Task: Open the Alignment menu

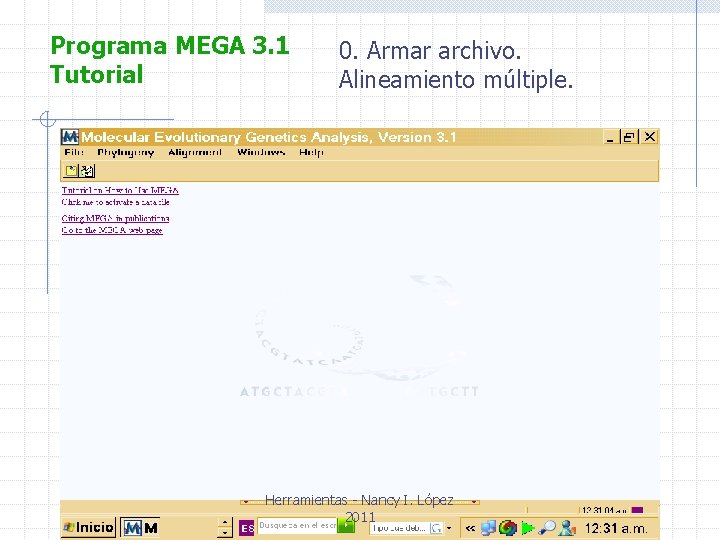Action: (x=195, y=152)
